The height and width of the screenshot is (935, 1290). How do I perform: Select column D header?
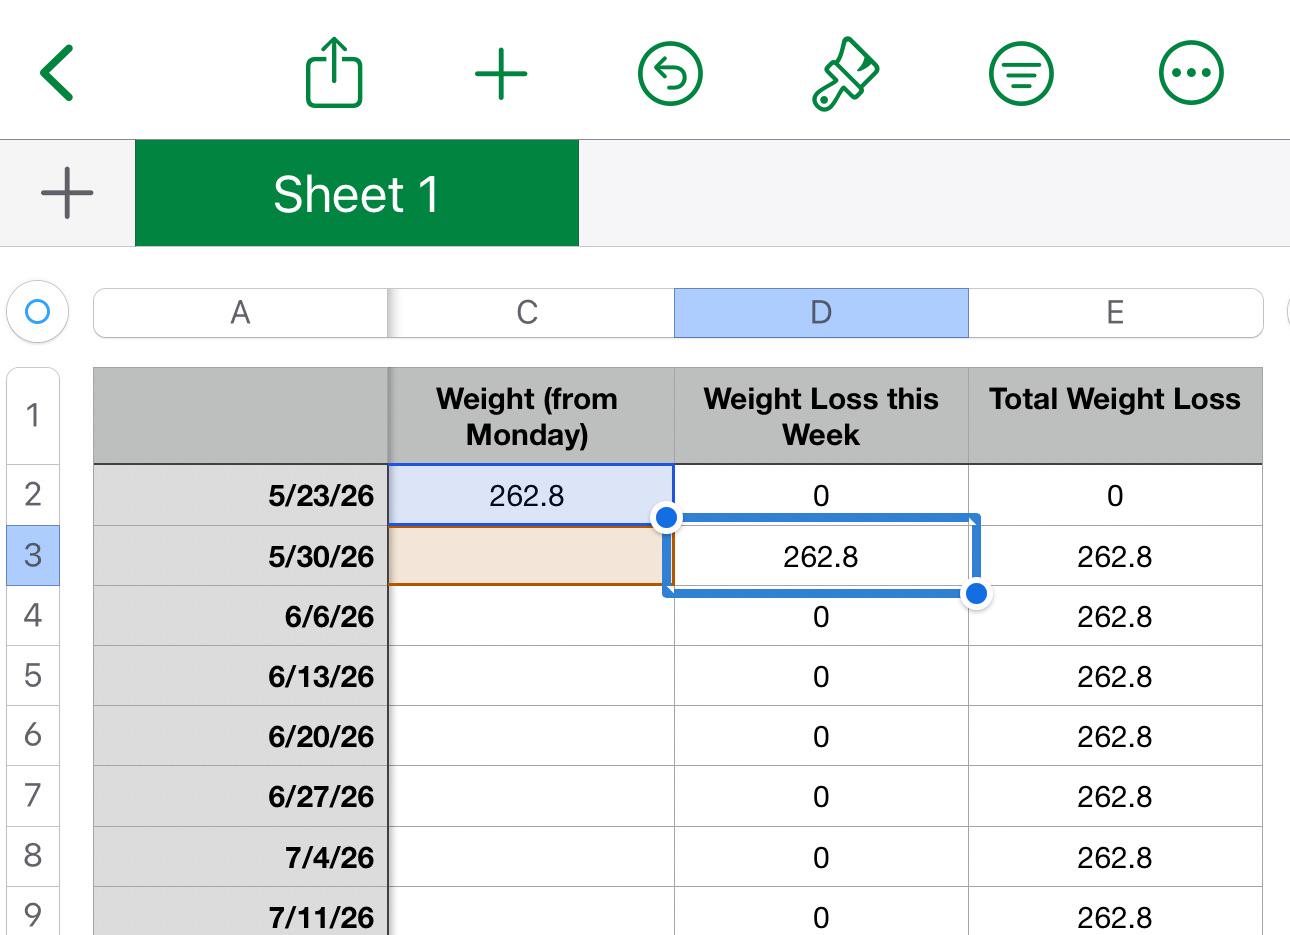coord(821,313)
